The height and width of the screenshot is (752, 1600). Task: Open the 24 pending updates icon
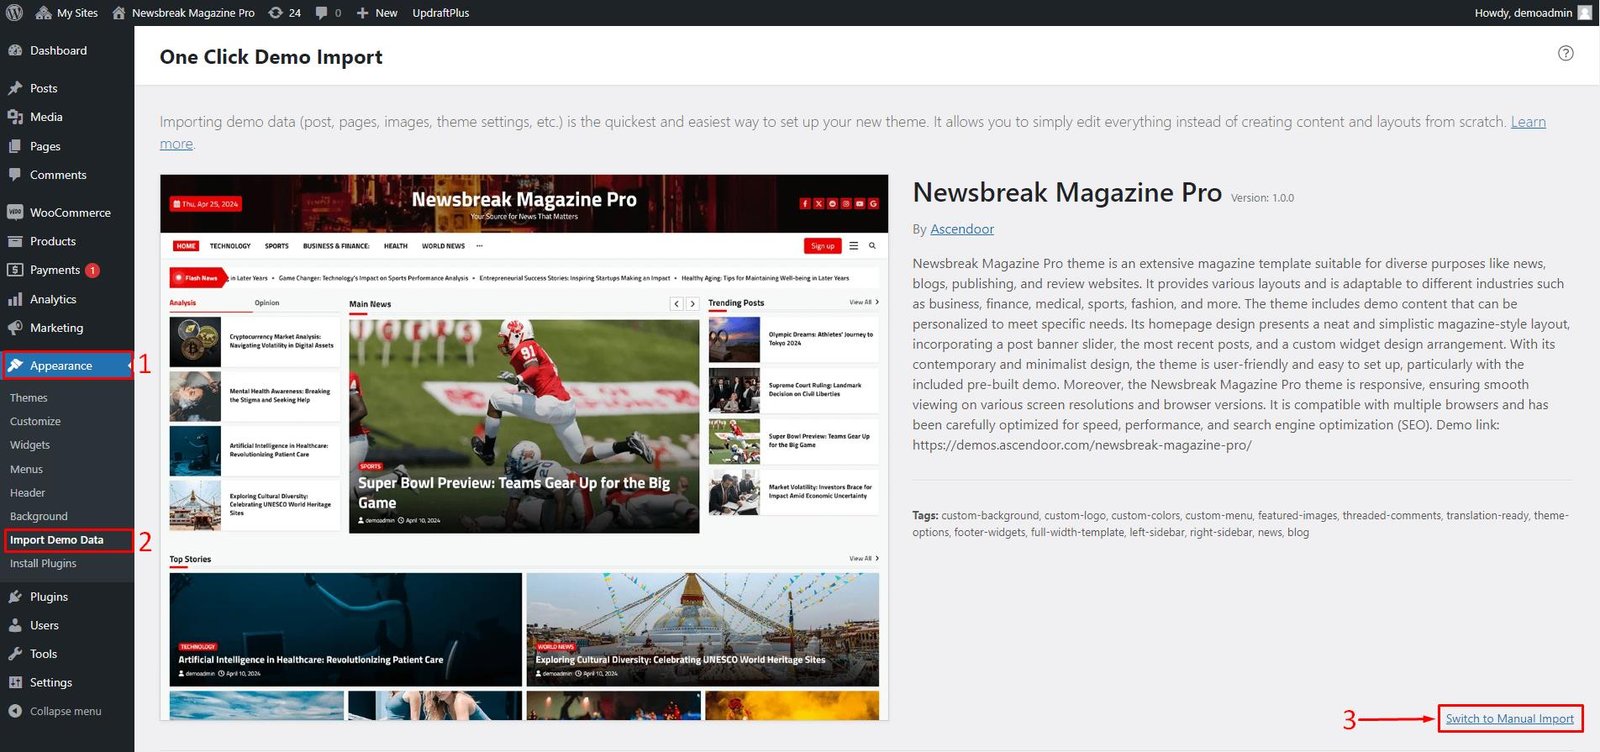click(285, 13)
